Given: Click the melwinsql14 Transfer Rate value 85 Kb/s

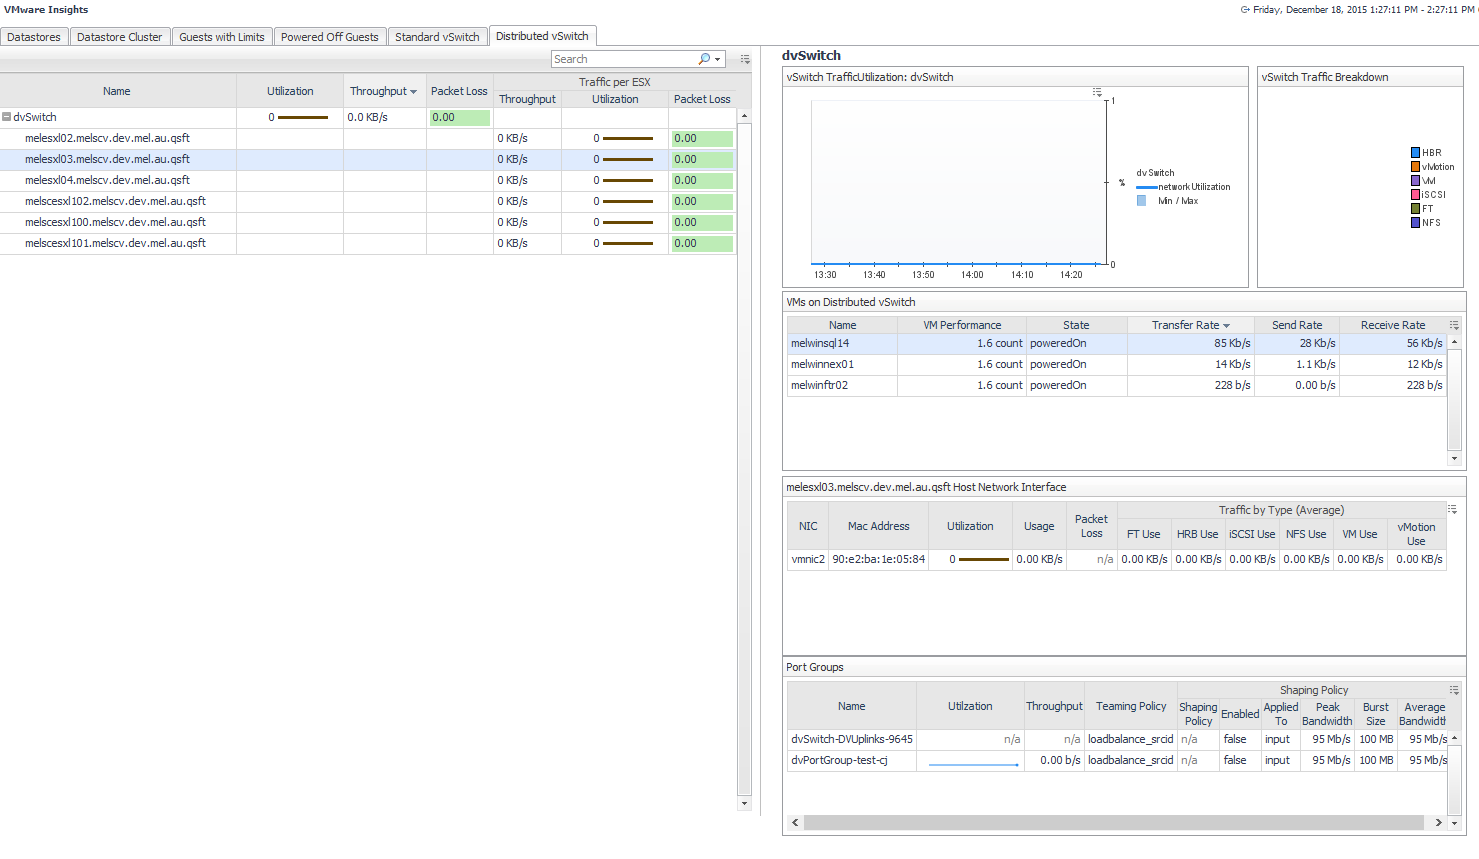Looking at the screenshot, I should pos(1232,343).
